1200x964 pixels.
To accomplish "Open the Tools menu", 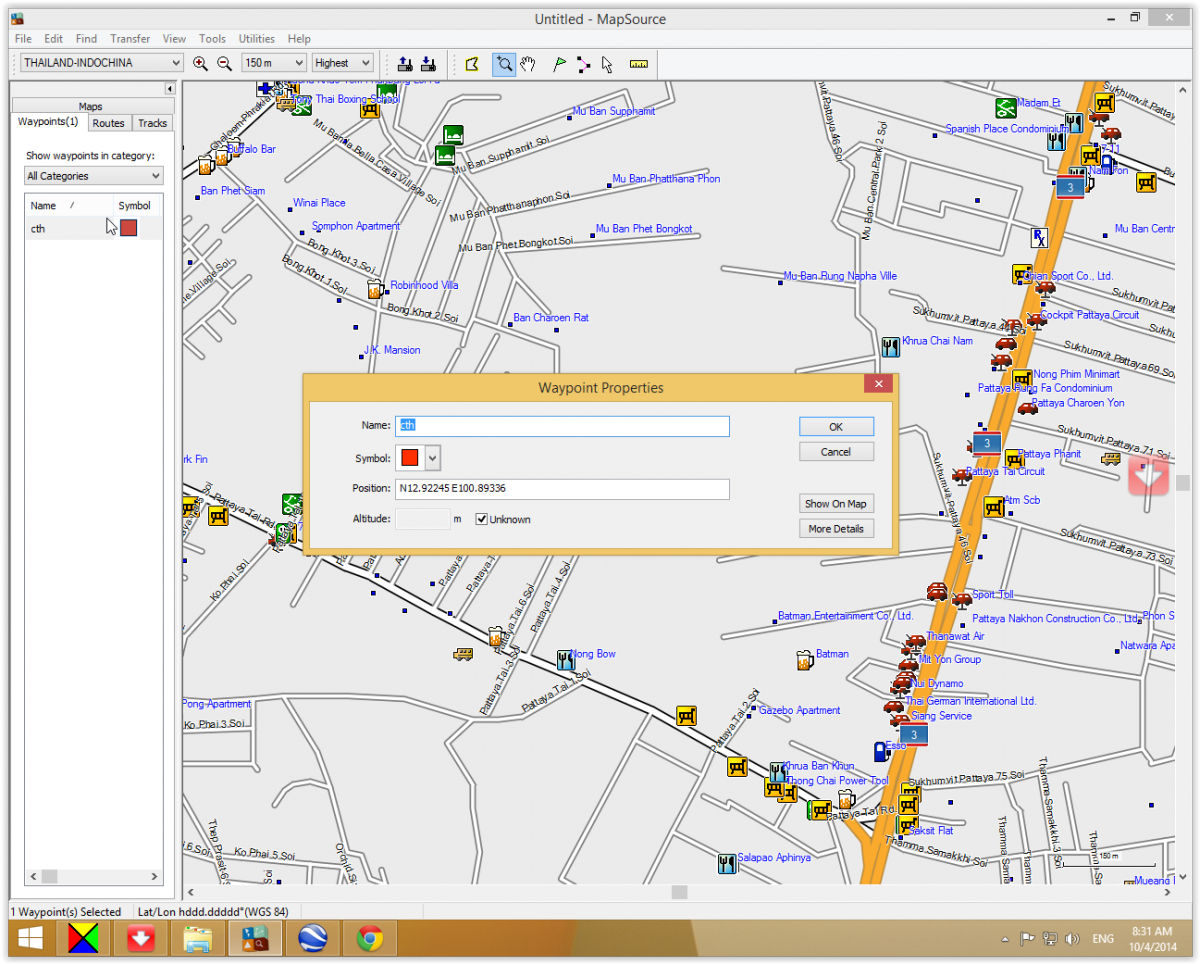I will [212, 39].
